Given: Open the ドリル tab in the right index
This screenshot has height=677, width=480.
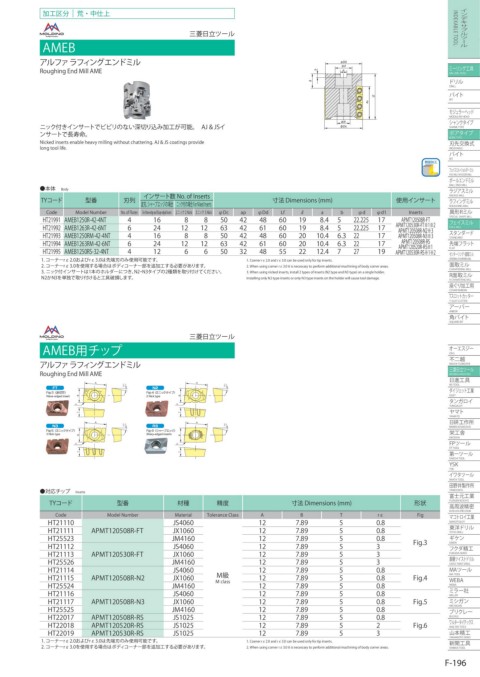Looking at the screenshot, I should 464,83.
